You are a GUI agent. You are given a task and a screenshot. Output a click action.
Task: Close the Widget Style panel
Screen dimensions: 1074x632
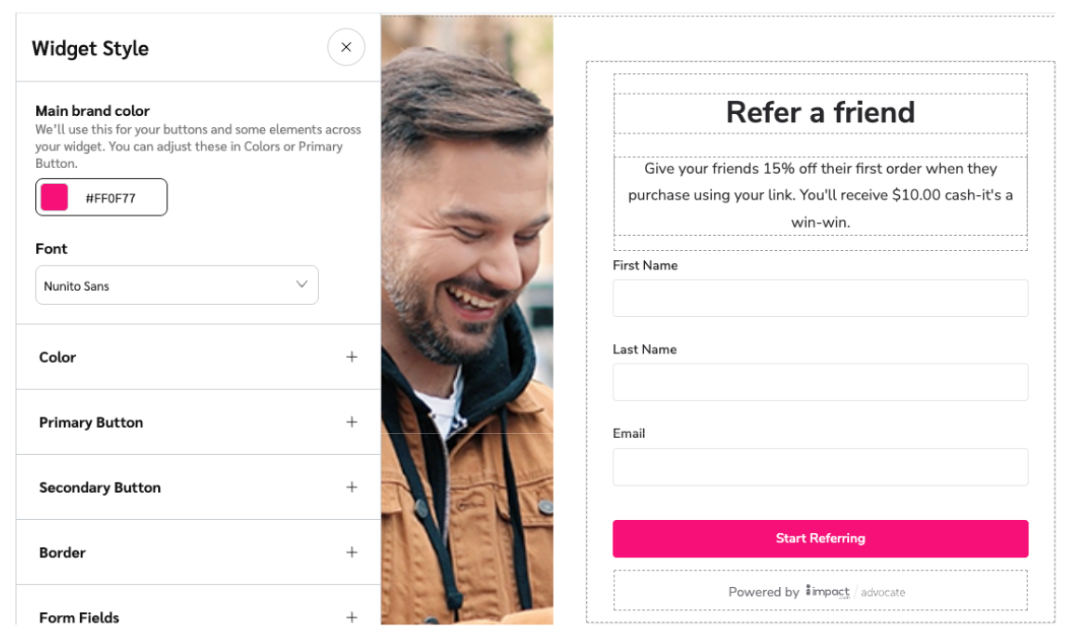pyautogui.click(x=346, y=47)
